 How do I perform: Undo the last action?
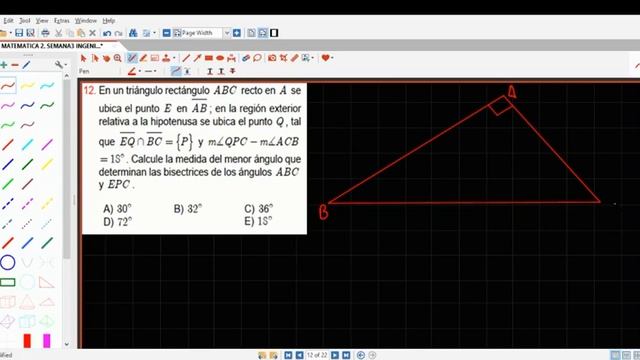(x=107, y=33)
